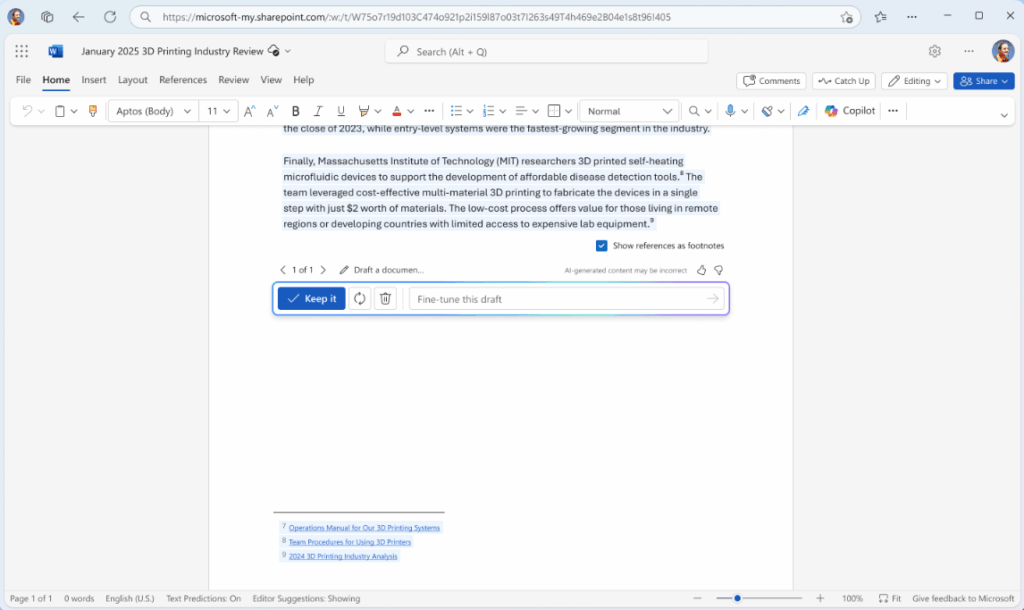Apply red font color
1024x610 pixels.
point(396,111)
